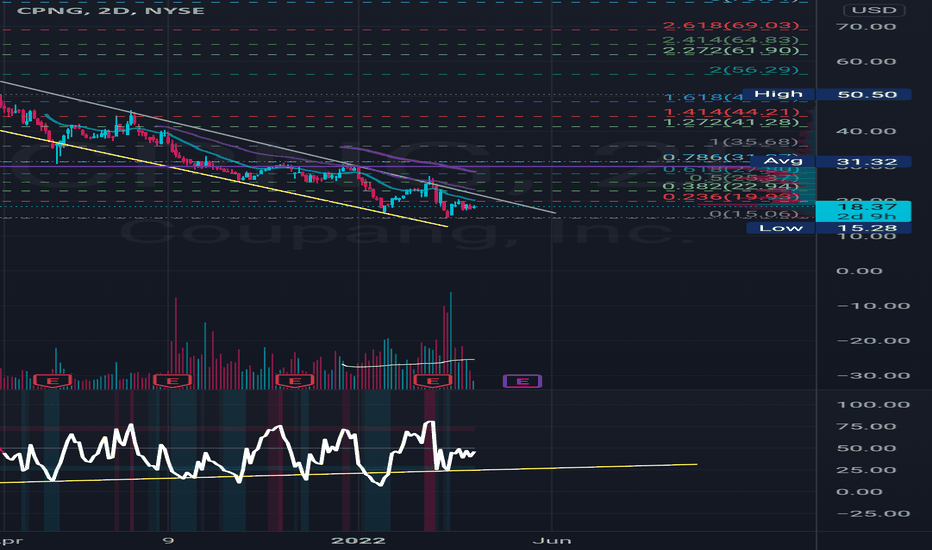Click the 2(56.29) Fibonacci level label
The width and height of the screenshot is (932, 550).
point(754,70)
